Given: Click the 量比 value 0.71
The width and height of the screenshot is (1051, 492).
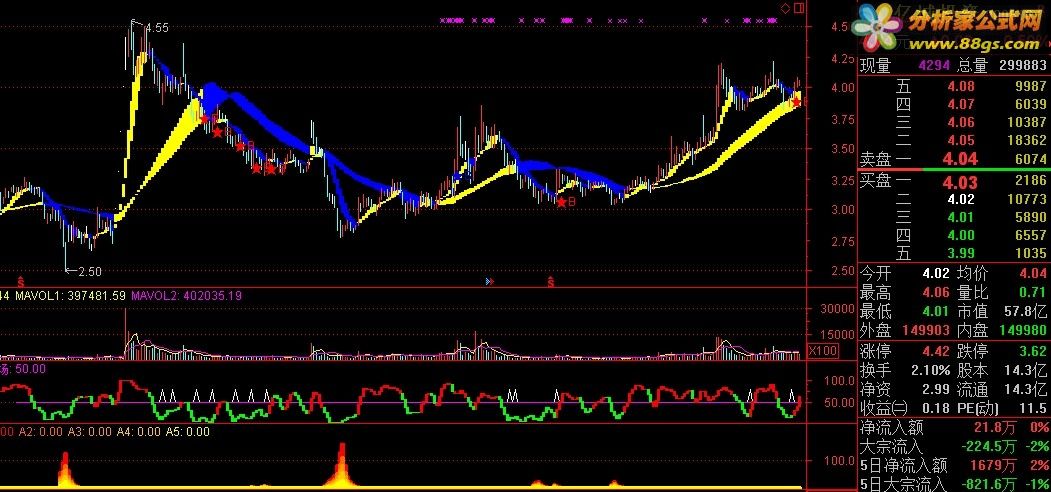Looking at the screenshot, I should [x=1032, y=292].
